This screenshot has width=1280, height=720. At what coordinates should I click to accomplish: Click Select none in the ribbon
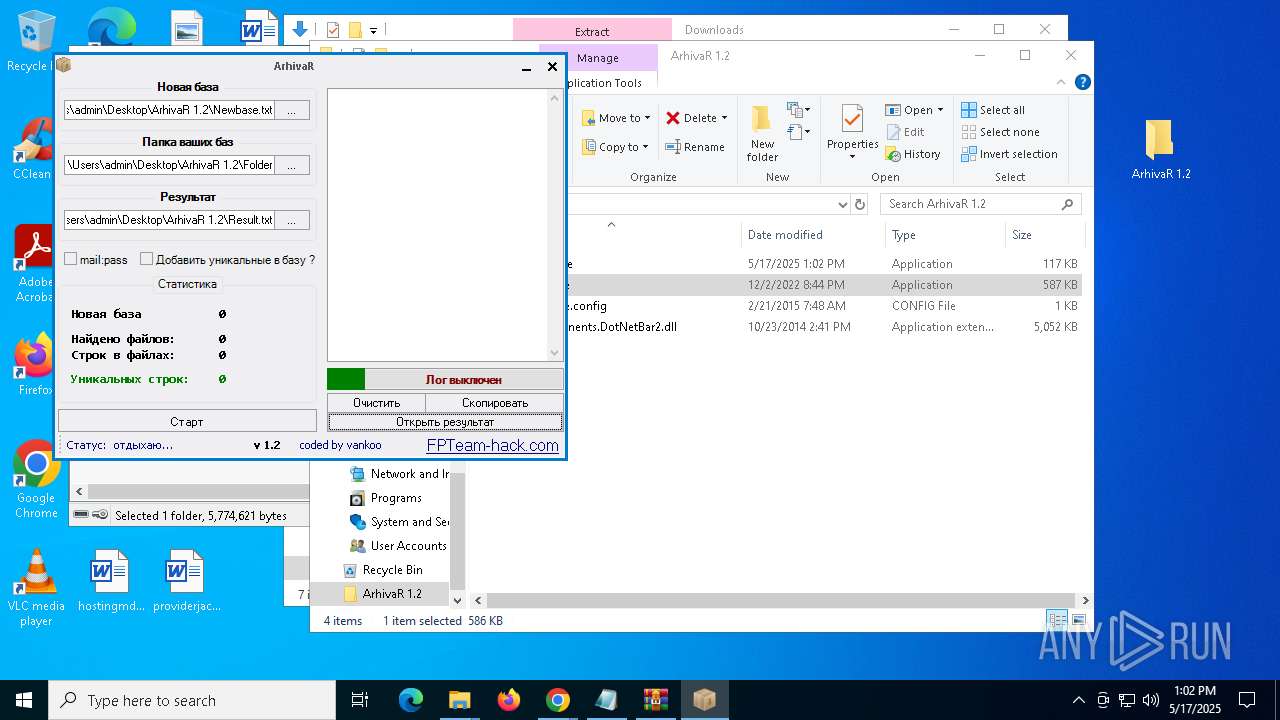coord(1000,132)
